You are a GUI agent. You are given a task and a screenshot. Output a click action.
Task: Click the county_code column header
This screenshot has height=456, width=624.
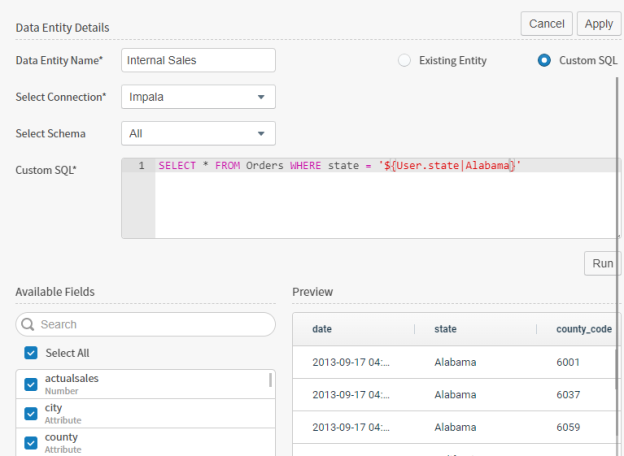(x=584, y=329)
